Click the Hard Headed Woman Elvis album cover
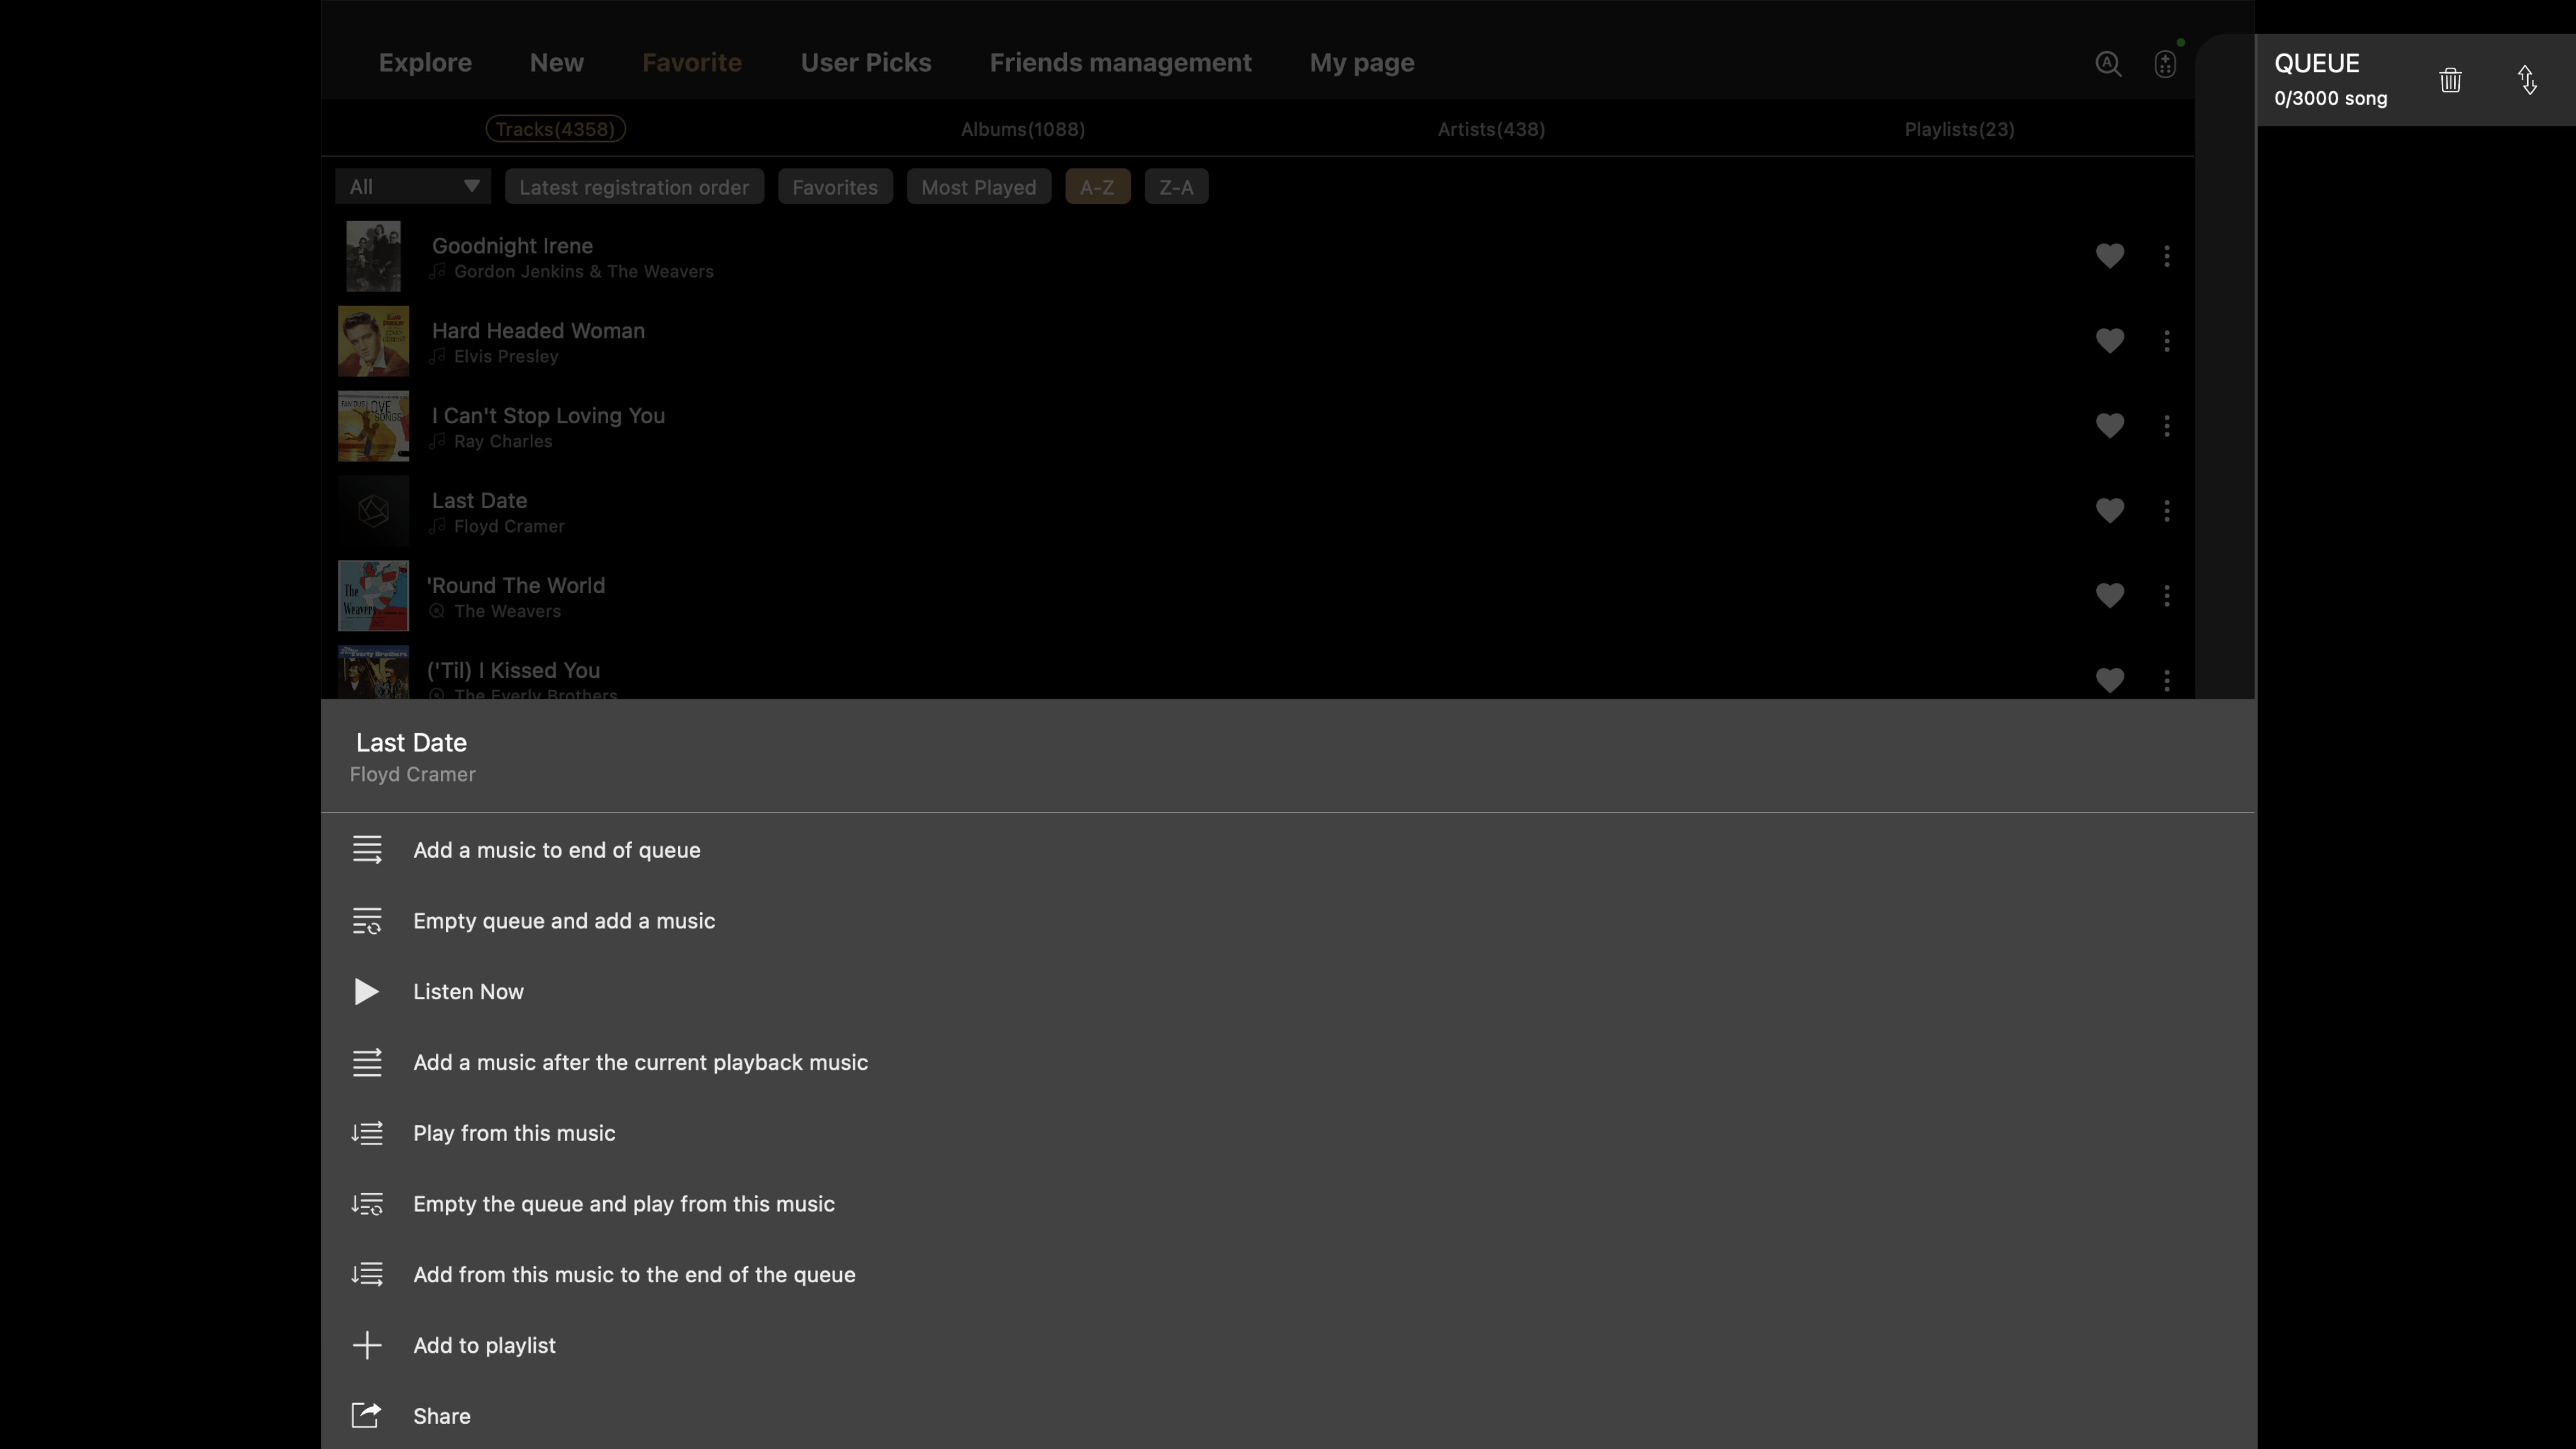 (x=373, y=341)
